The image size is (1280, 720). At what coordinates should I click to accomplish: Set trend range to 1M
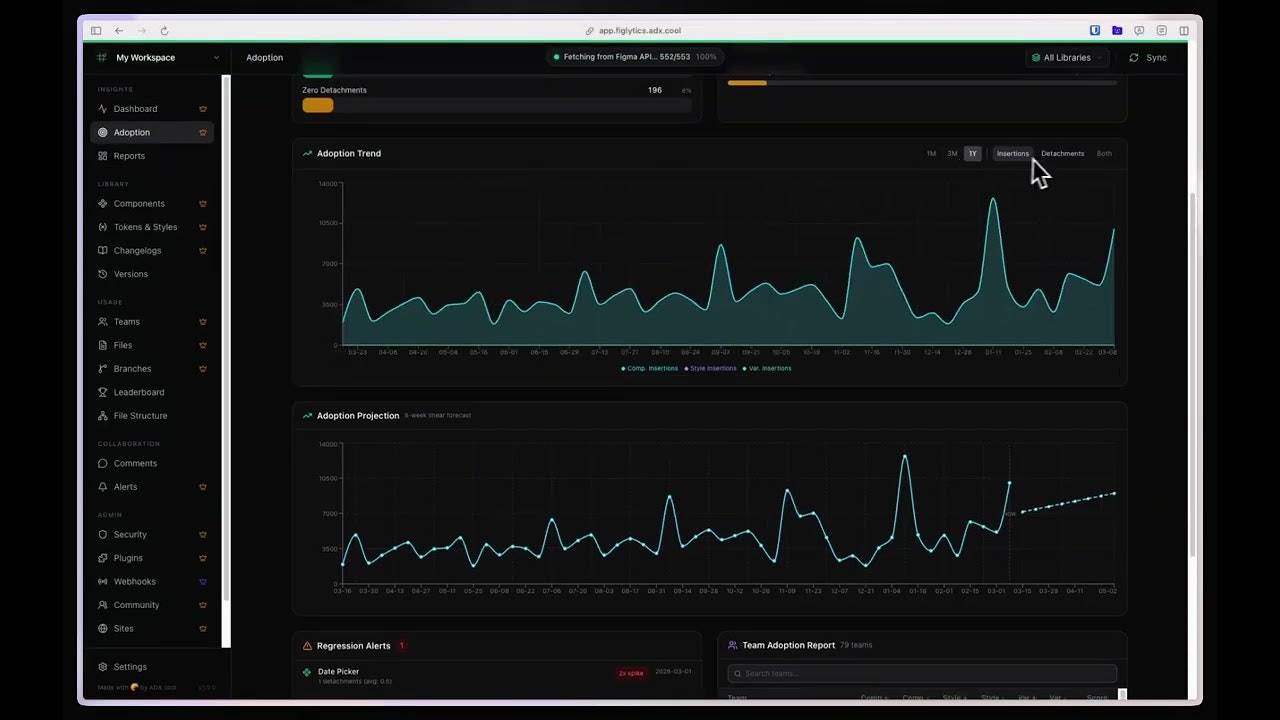point(931,154)
